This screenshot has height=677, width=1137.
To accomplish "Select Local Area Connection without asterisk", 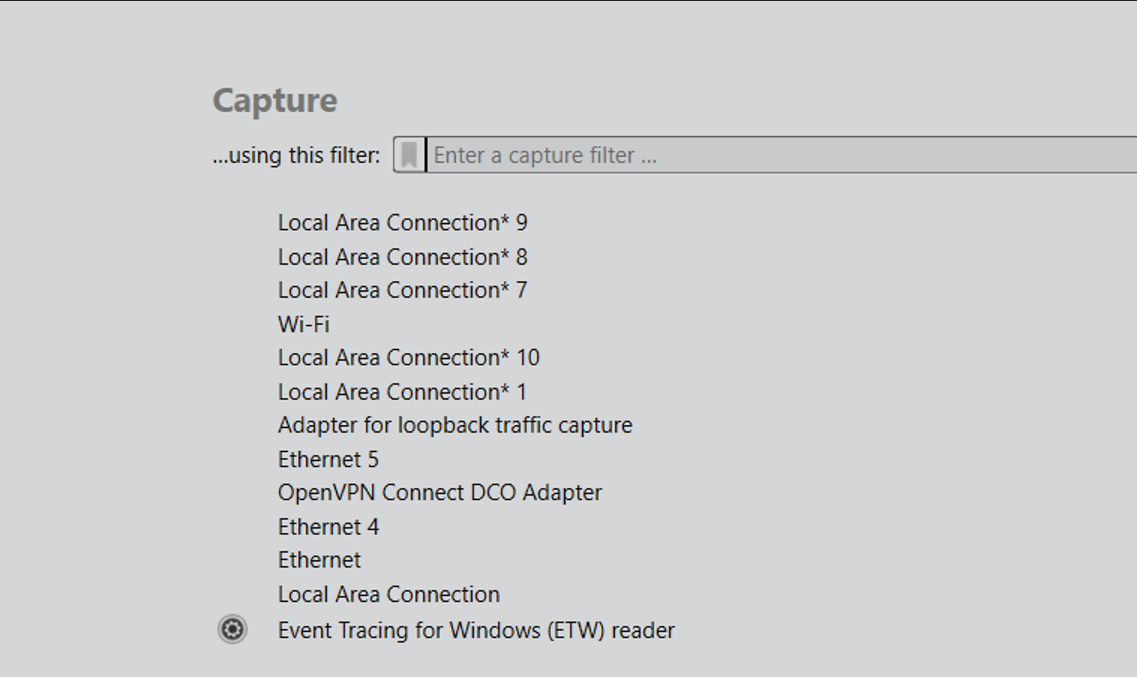I will [389, 594].
